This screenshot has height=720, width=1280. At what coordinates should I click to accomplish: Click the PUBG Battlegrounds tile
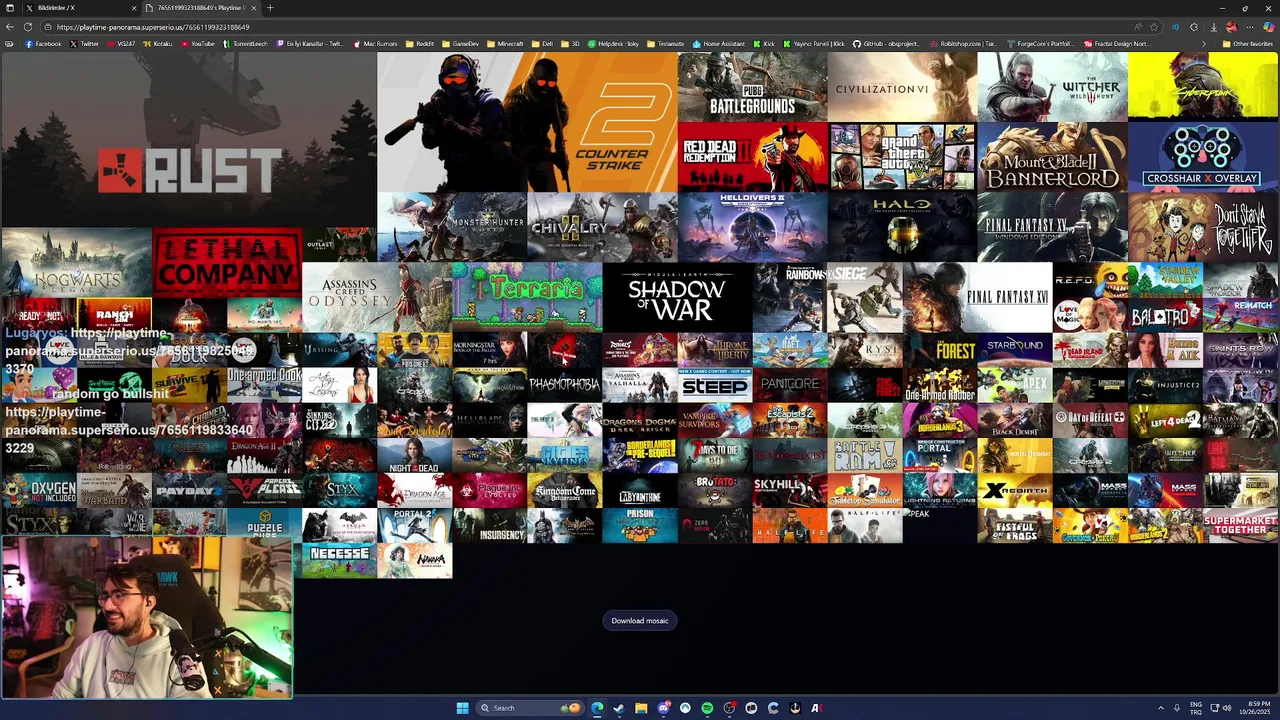coord(752,87)
